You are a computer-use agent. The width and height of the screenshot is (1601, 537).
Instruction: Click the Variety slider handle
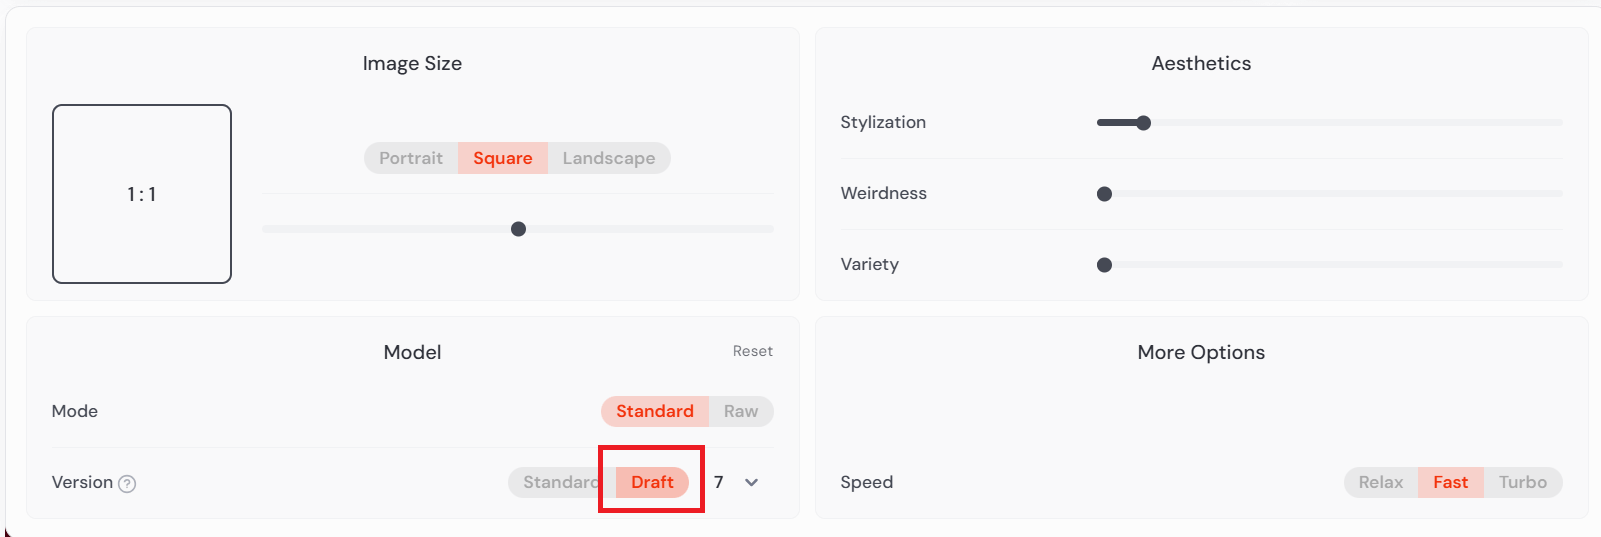[1104, 265]
